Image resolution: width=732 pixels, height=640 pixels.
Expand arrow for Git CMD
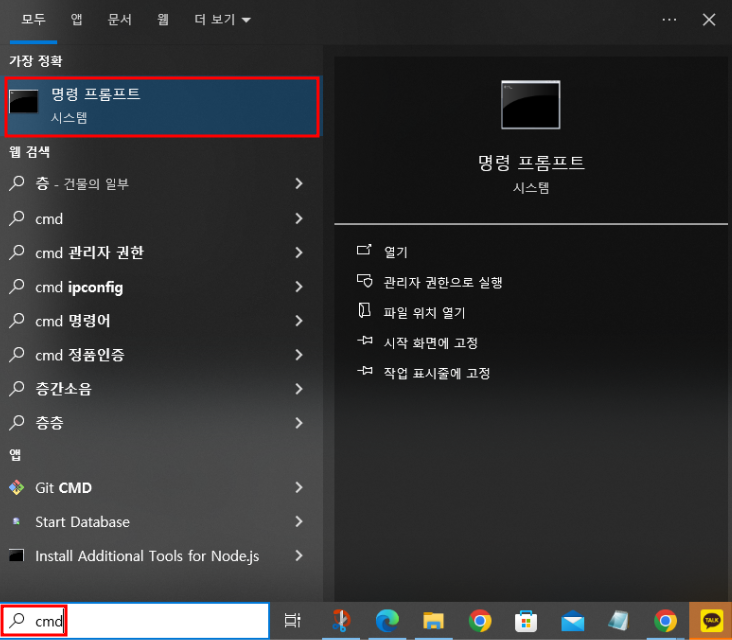pos(299,488)
